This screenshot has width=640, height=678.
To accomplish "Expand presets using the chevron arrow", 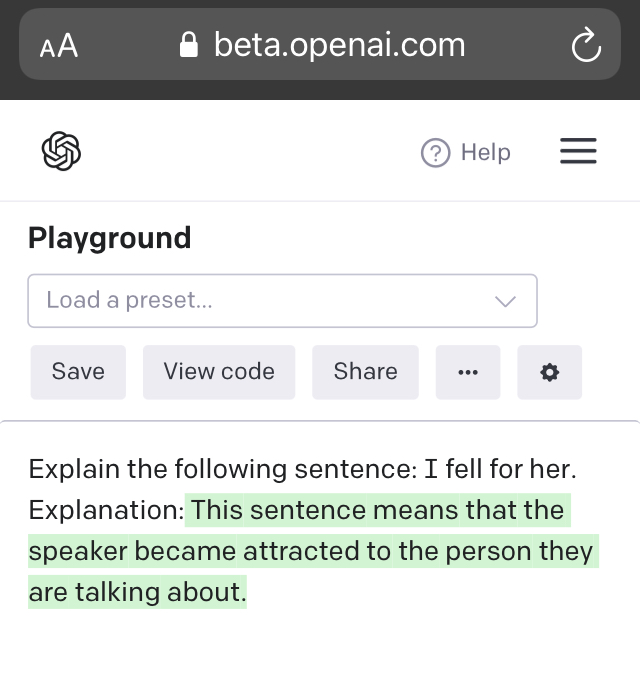I will pos(506,301).
